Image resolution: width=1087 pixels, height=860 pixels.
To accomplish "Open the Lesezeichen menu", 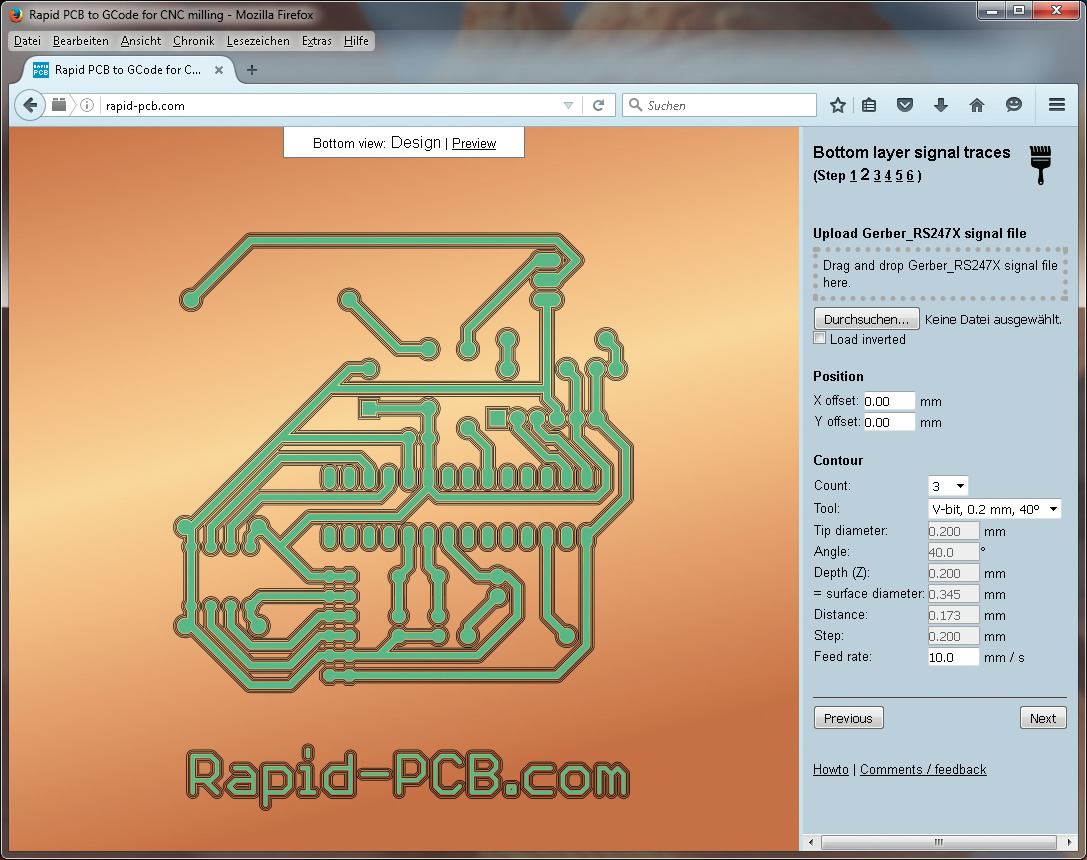I will pyautogui.click(x=258, y=41).
